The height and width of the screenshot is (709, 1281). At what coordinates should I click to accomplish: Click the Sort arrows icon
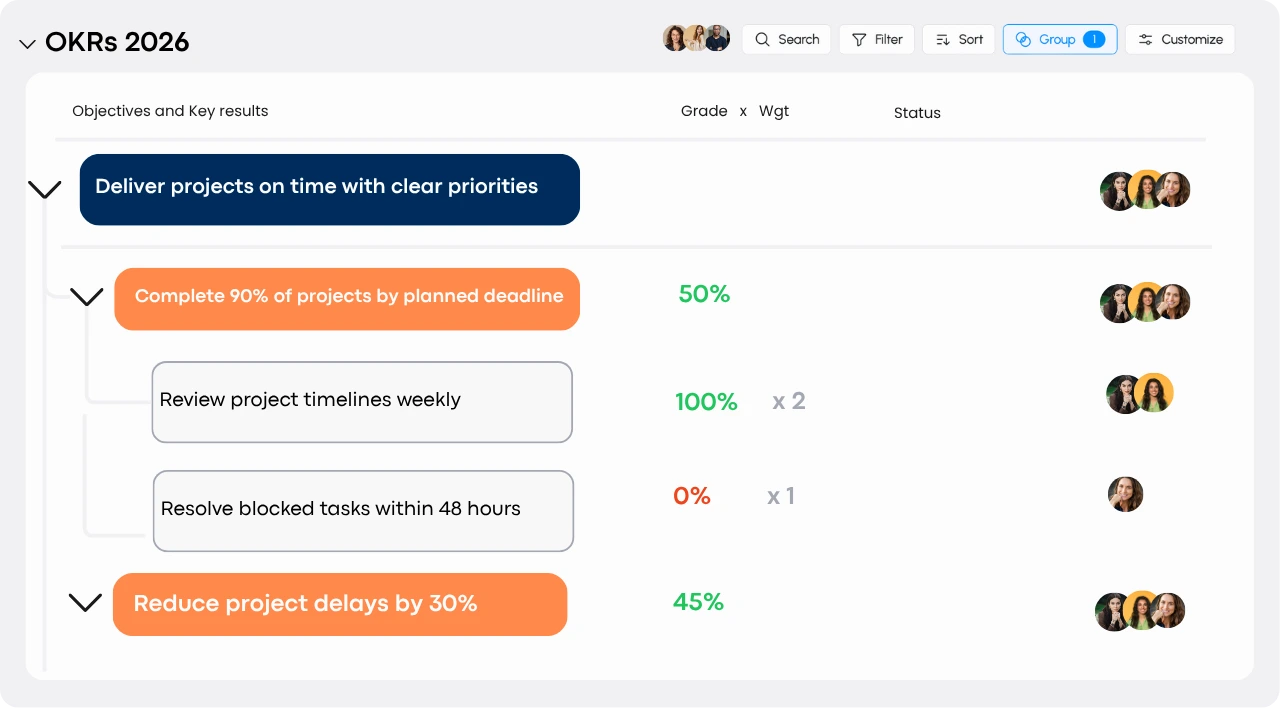click(942, 40)
